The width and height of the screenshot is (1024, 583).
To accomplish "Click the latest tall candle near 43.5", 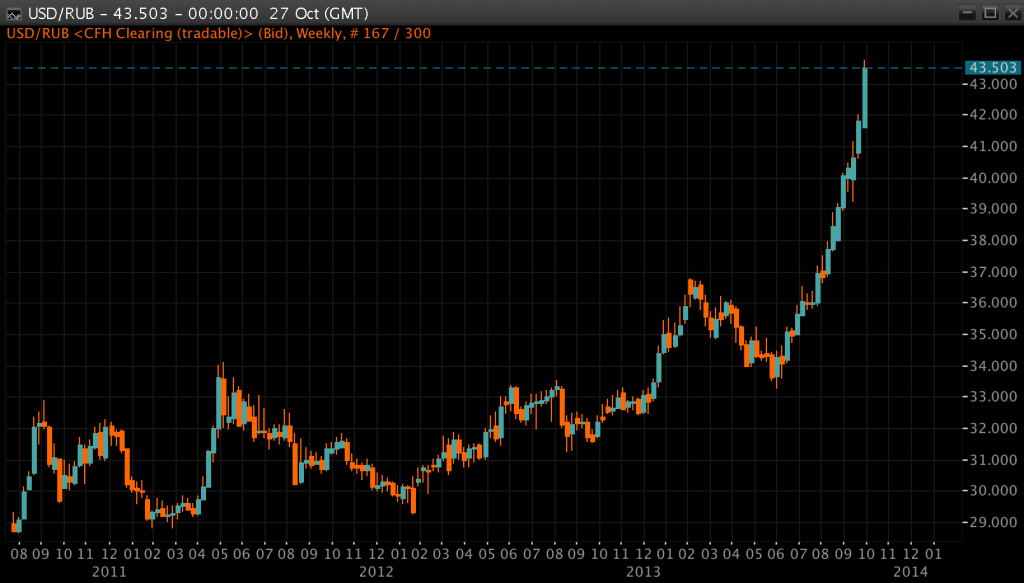I will [864, 97].
